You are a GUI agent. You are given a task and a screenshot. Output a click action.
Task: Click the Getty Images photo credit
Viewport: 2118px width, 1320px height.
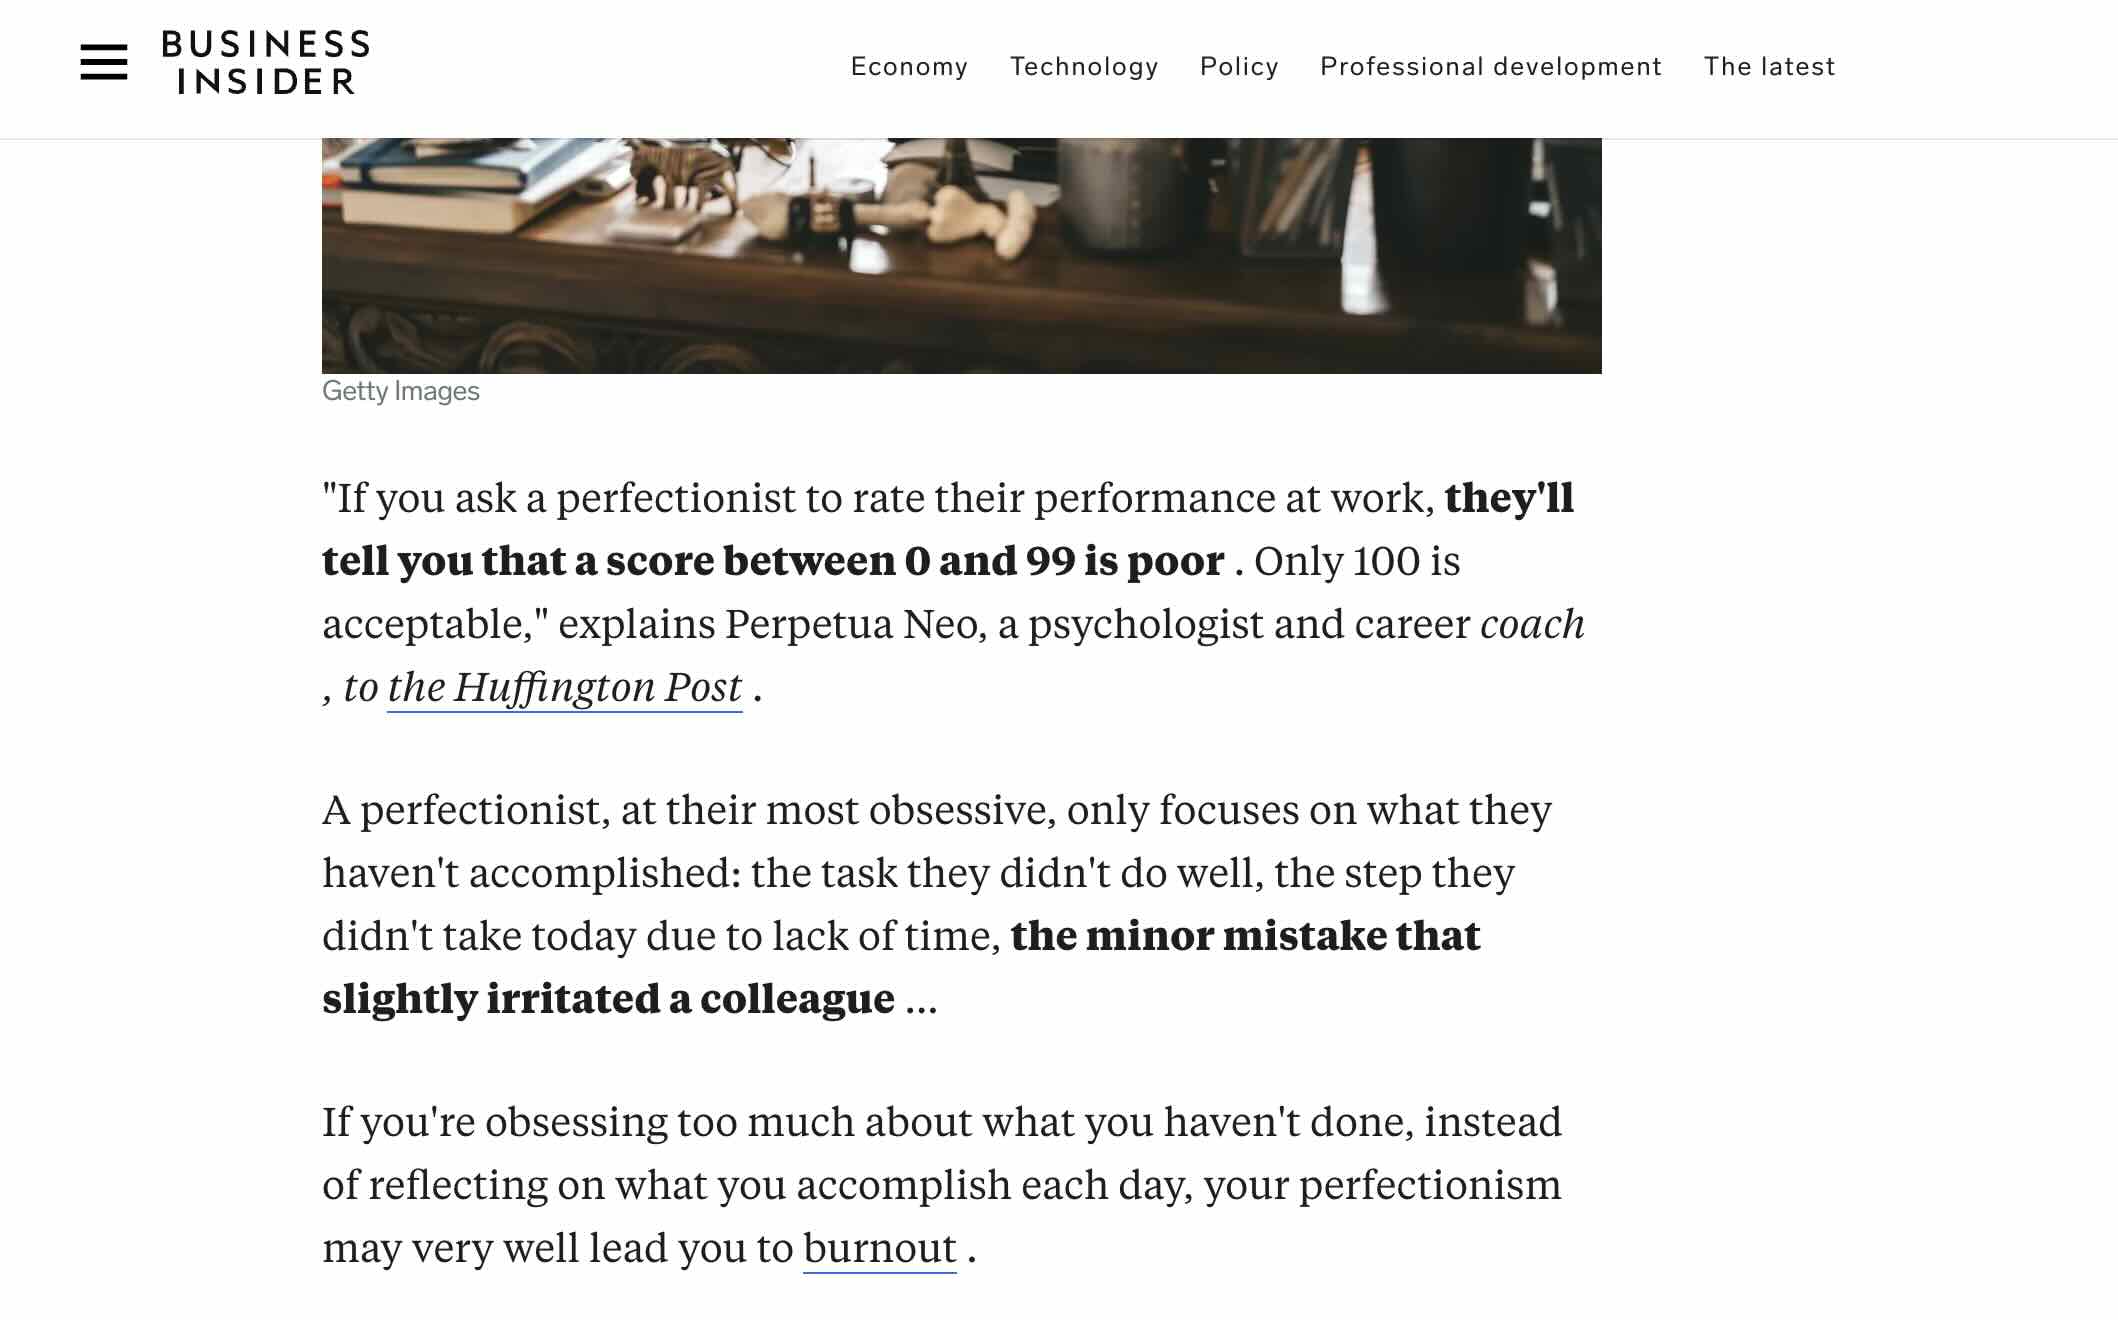(x=401, y=391)
